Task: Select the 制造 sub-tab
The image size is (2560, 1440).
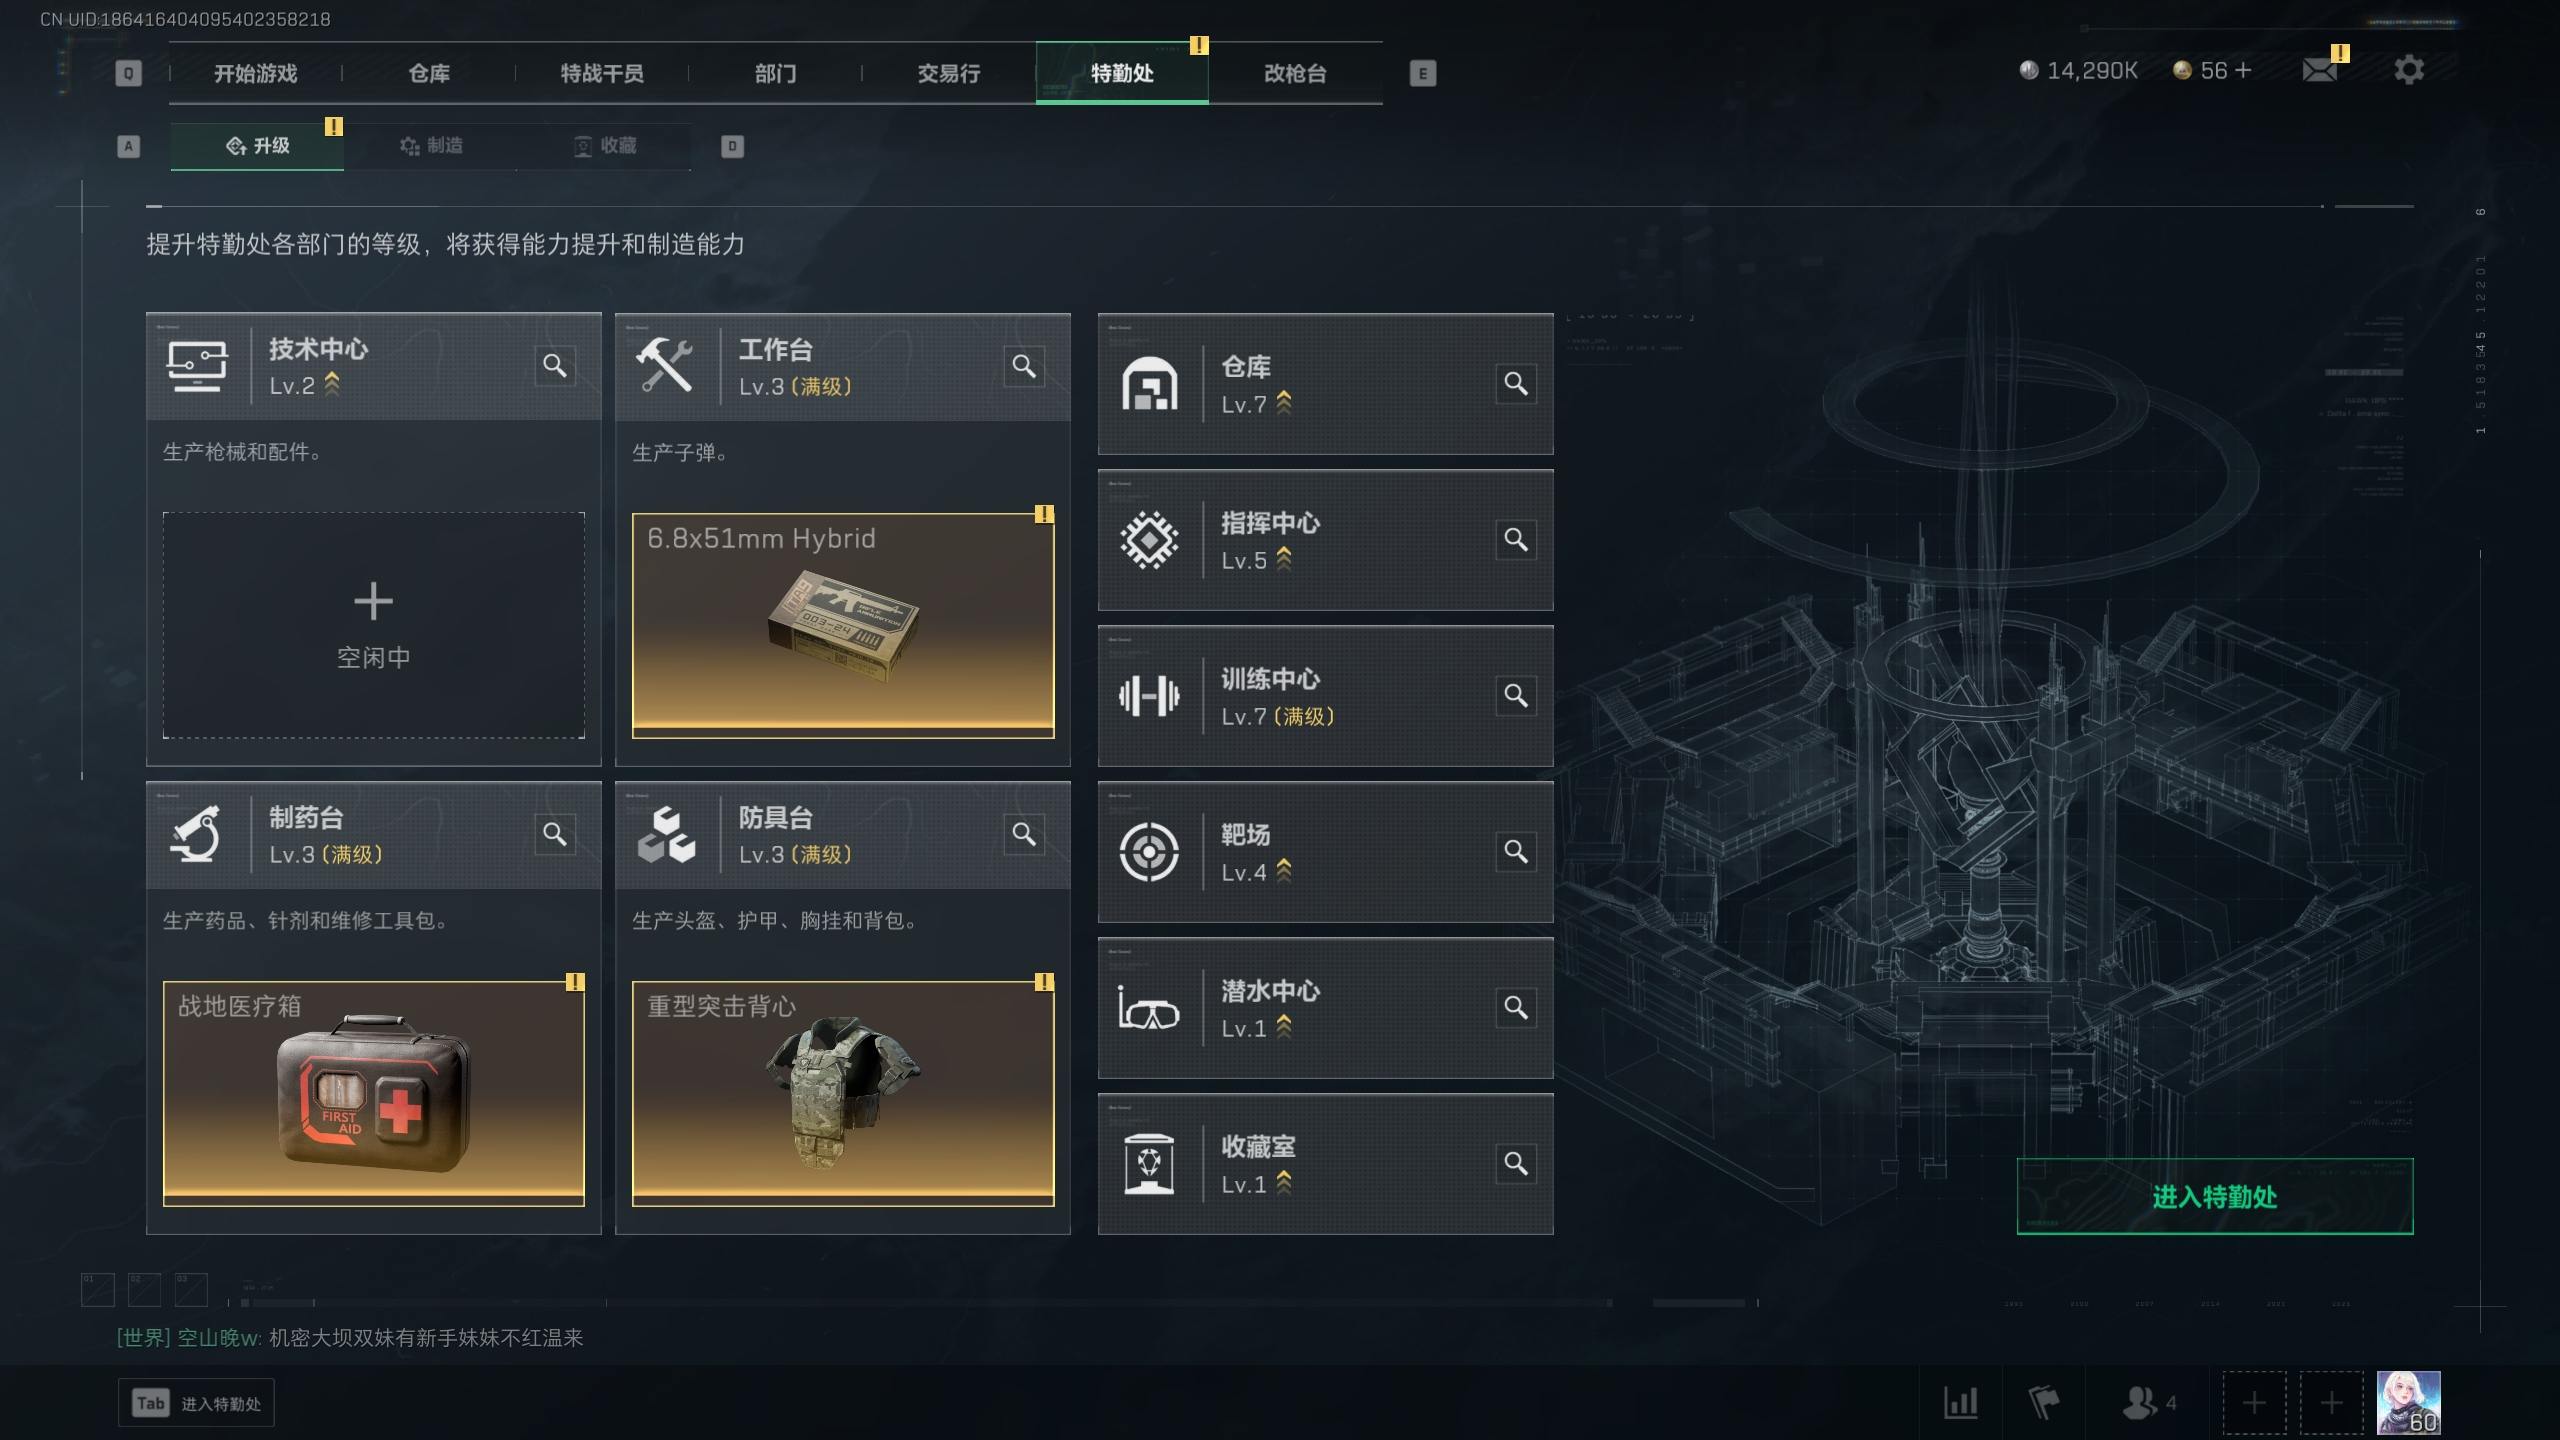Action: [431, 146]
